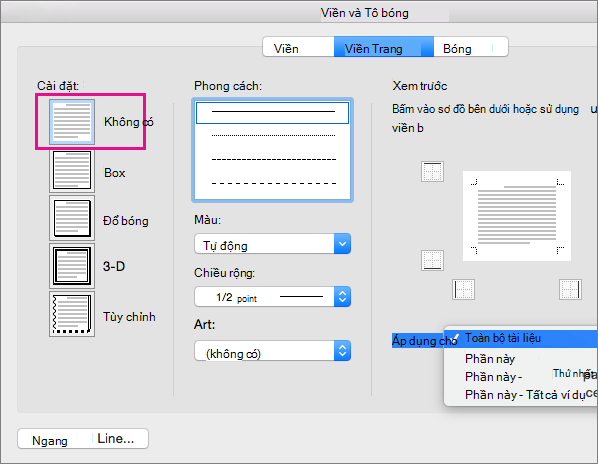
Task: Select the 'Tùy chỉnh' custom setting icon
Action: click(x=72, y=314)
